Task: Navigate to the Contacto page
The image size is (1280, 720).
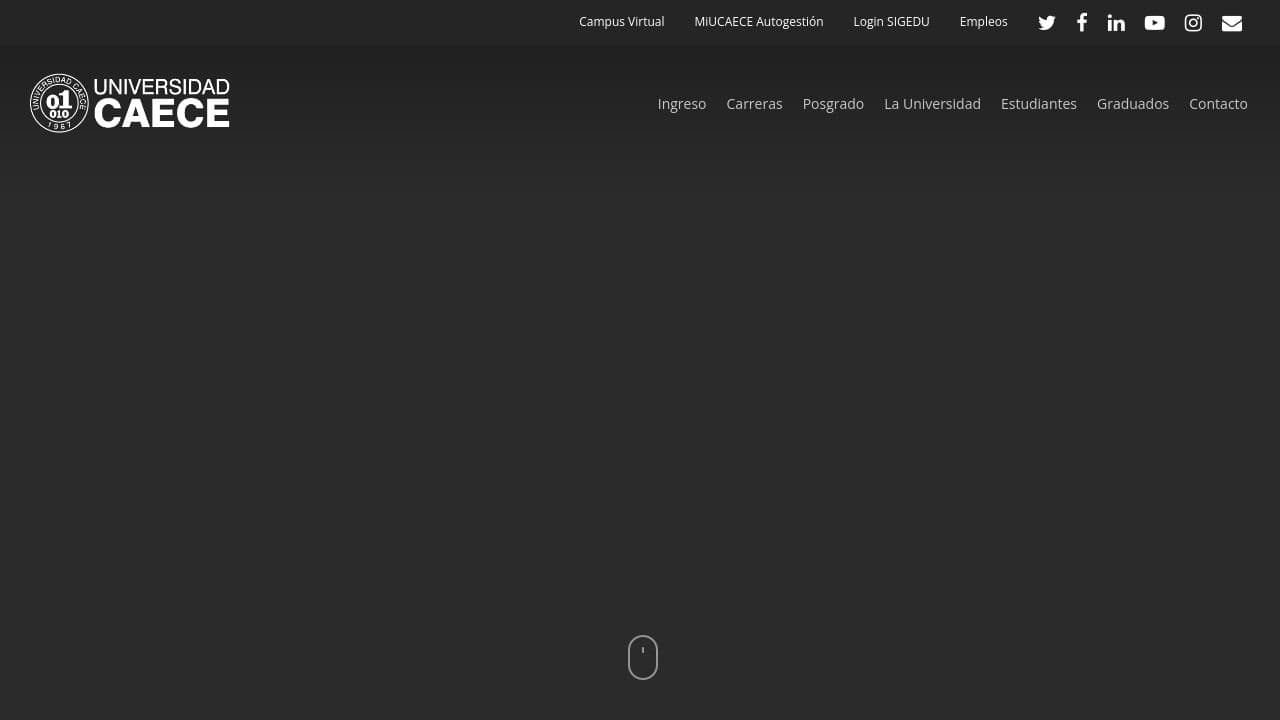Action: coord(1218,103)
